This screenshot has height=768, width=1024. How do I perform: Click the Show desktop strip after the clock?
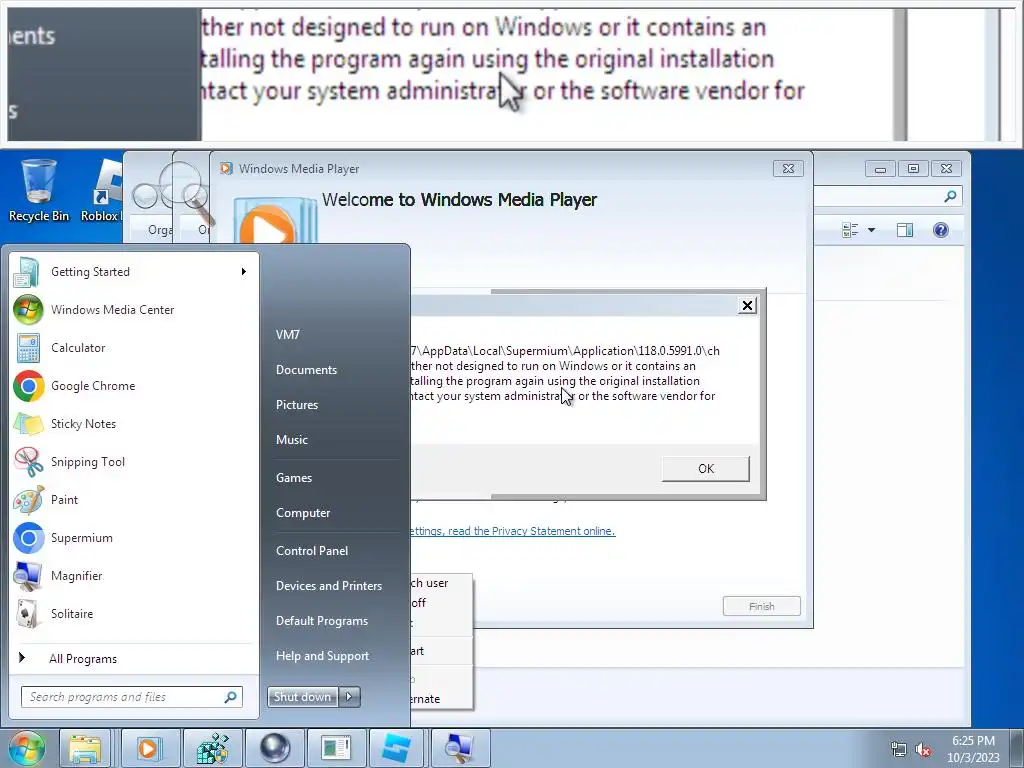coord(1017,748)
